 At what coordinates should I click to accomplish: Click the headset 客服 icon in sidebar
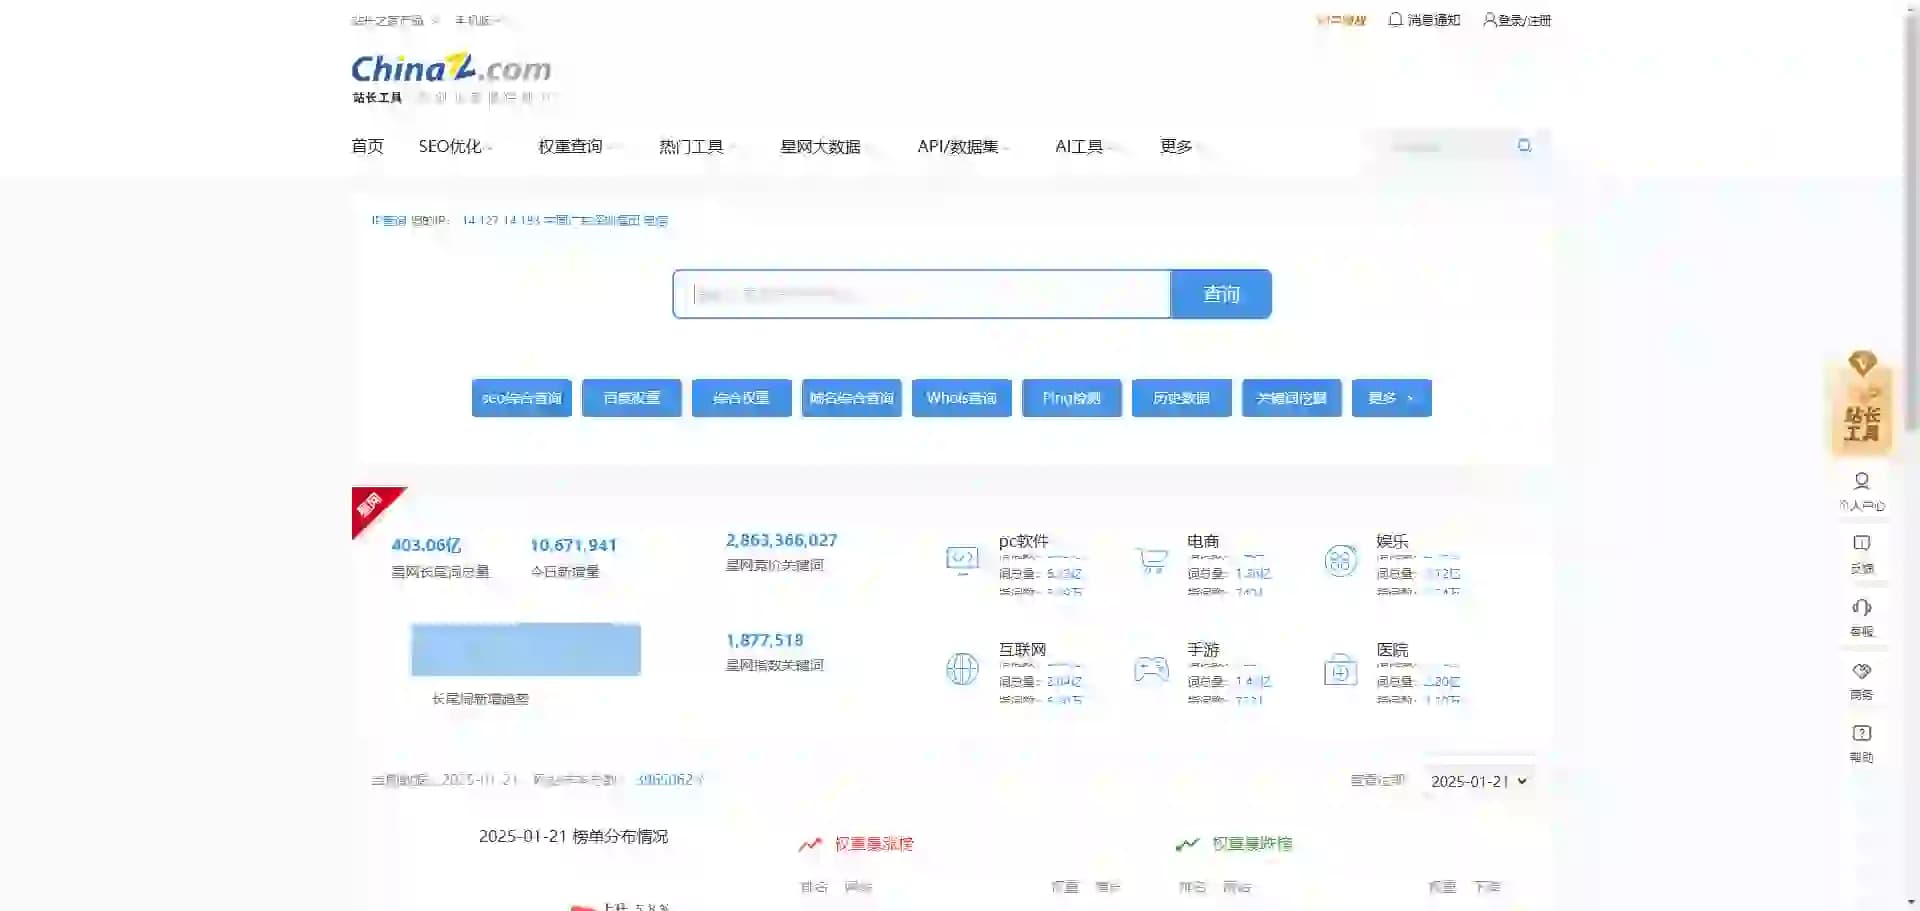pyautogui.click(x=1861, y=607)
